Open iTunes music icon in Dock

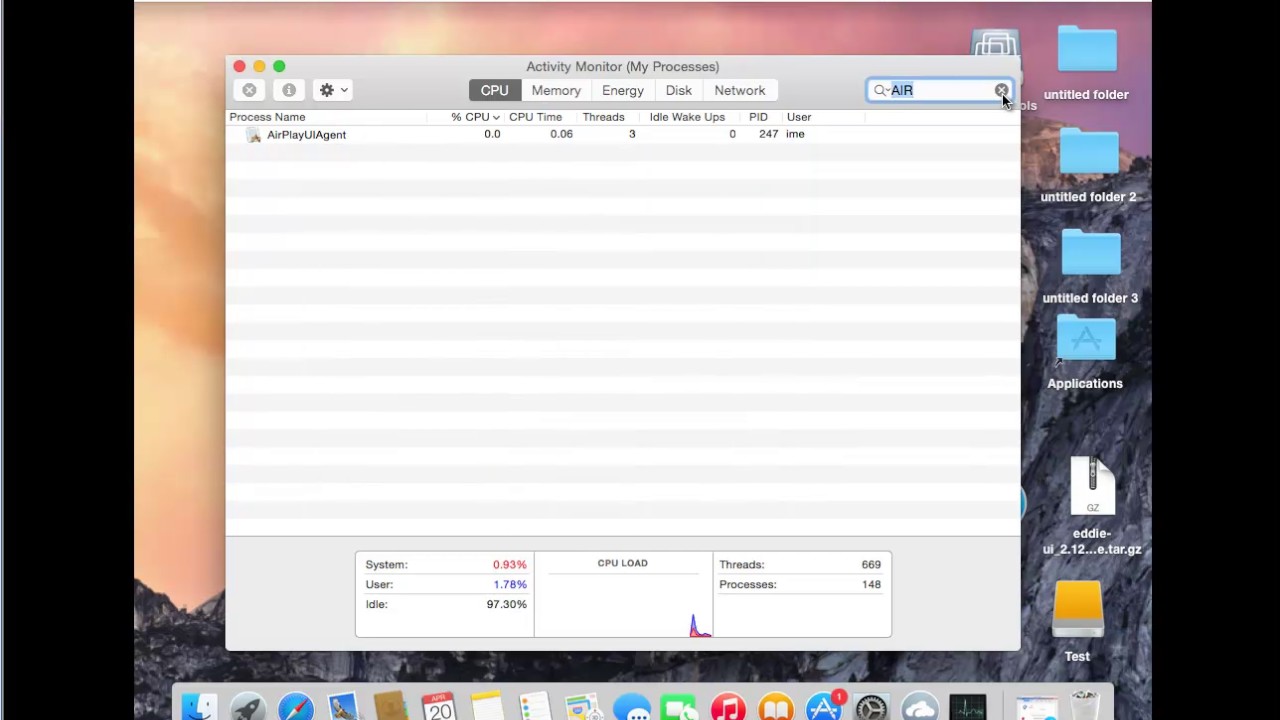coord(728,707)
